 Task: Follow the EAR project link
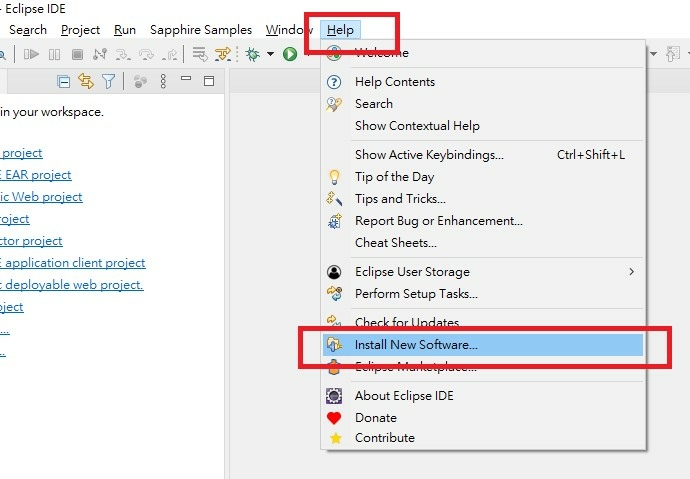[x=36, y=175]
